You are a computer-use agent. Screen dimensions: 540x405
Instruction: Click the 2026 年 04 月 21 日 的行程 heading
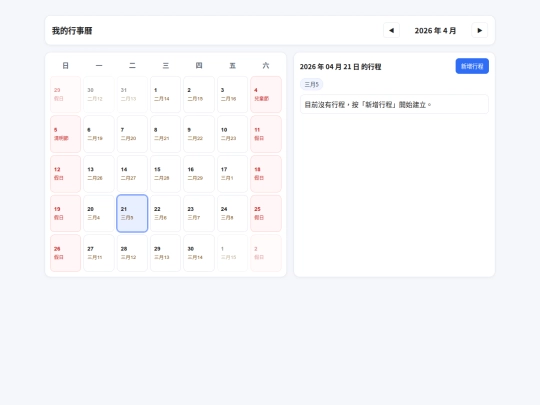(340, 66)
